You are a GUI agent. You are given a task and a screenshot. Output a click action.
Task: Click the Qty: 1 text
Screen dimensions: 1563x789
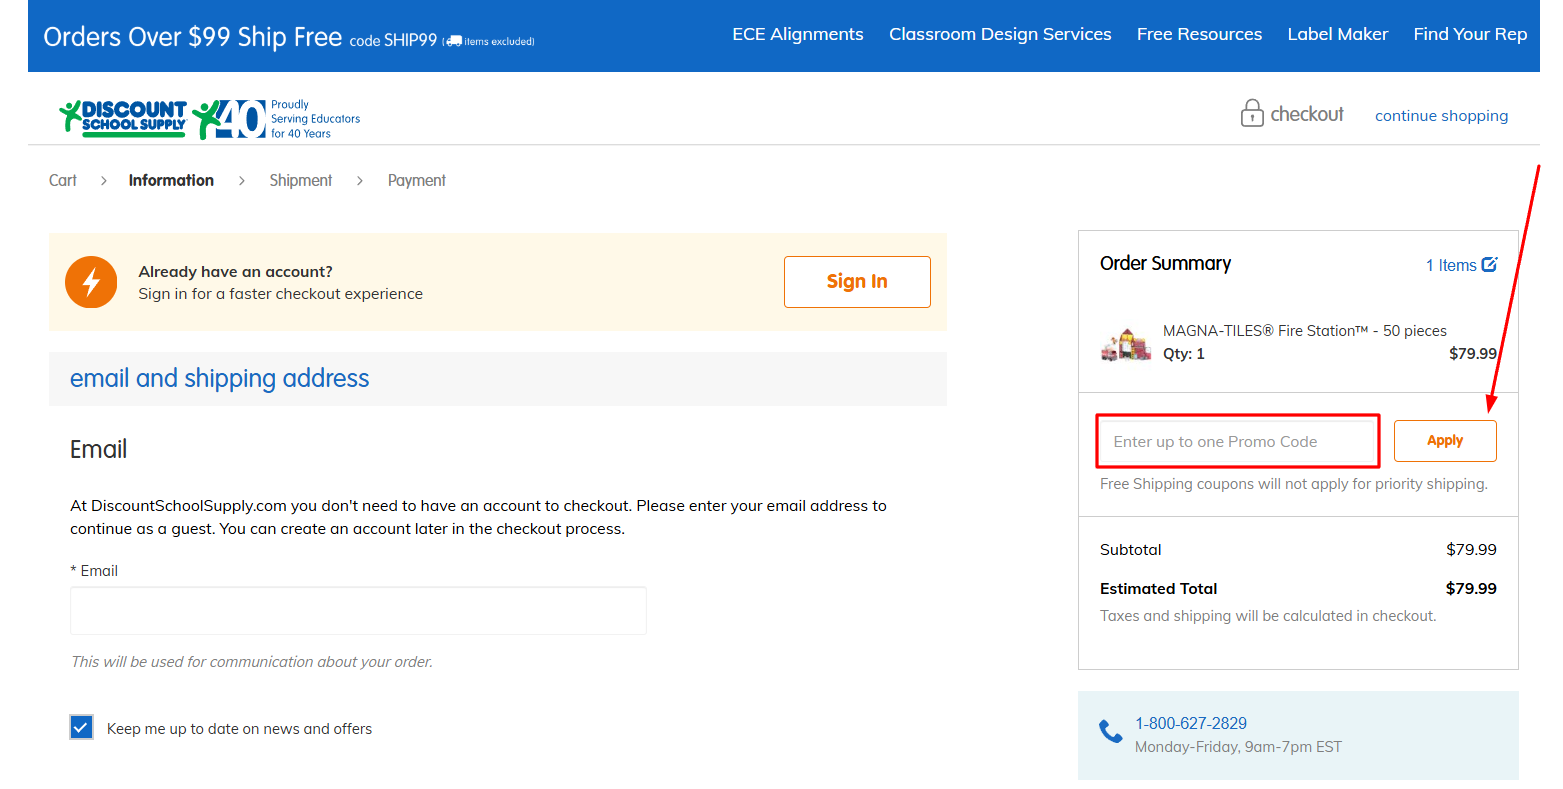pyautogui.click(x=1184, y=354)
